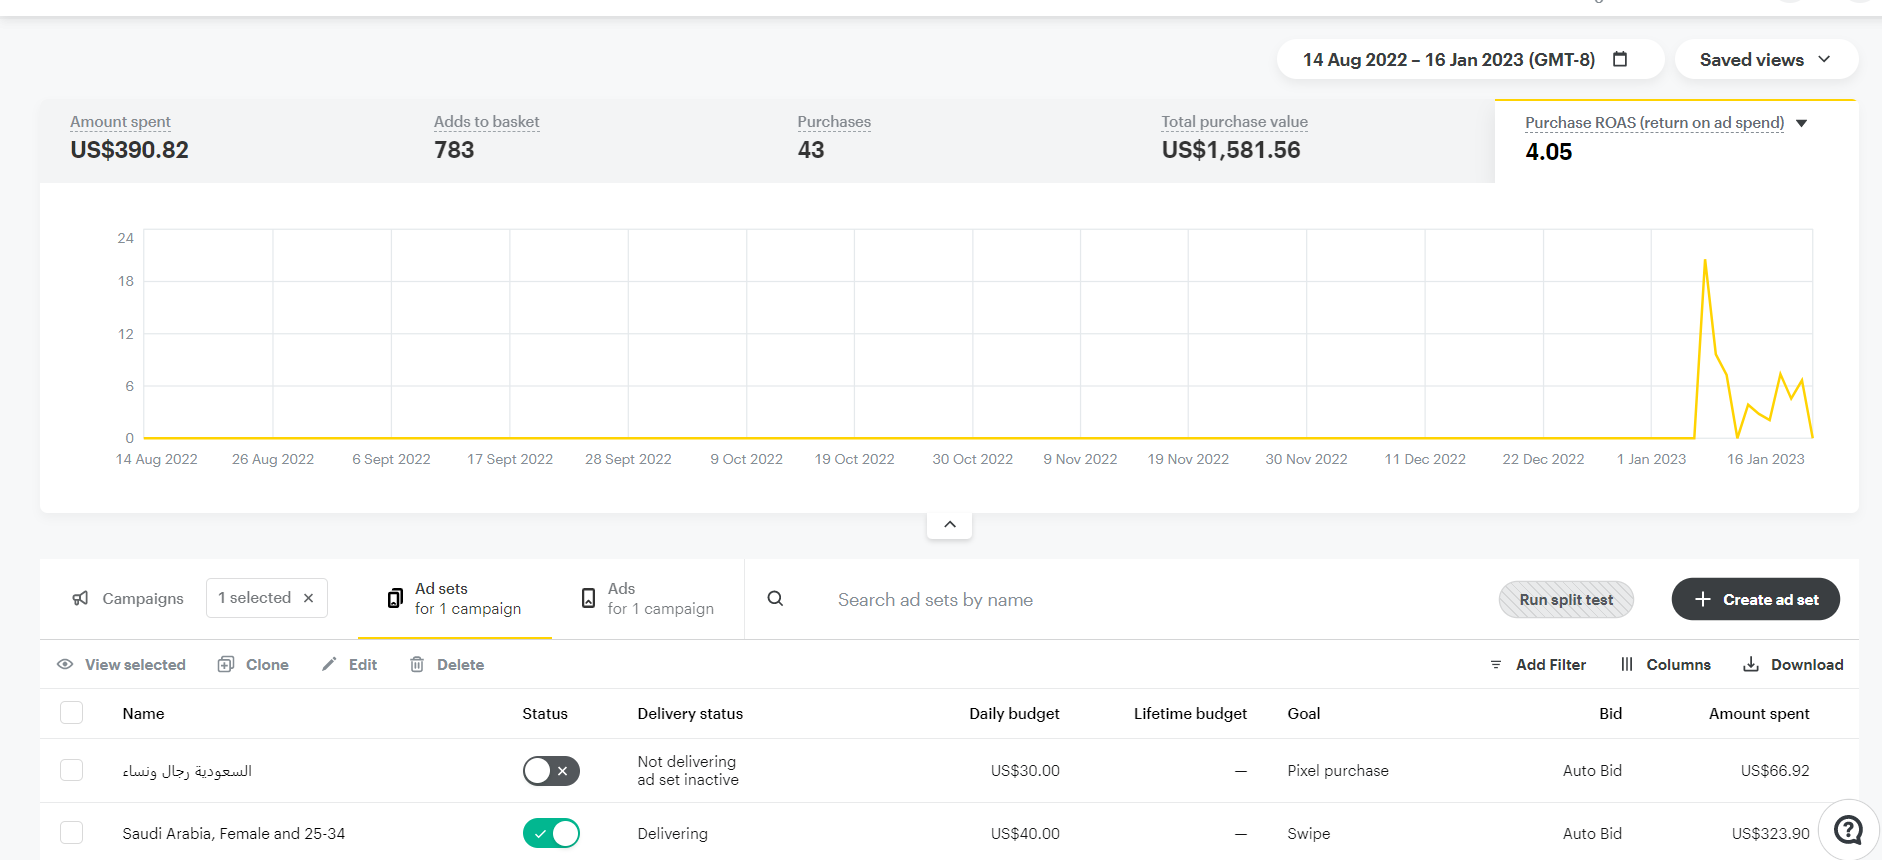
Task: Collapse the chart panel with chevron
Action: pos(949,524)
